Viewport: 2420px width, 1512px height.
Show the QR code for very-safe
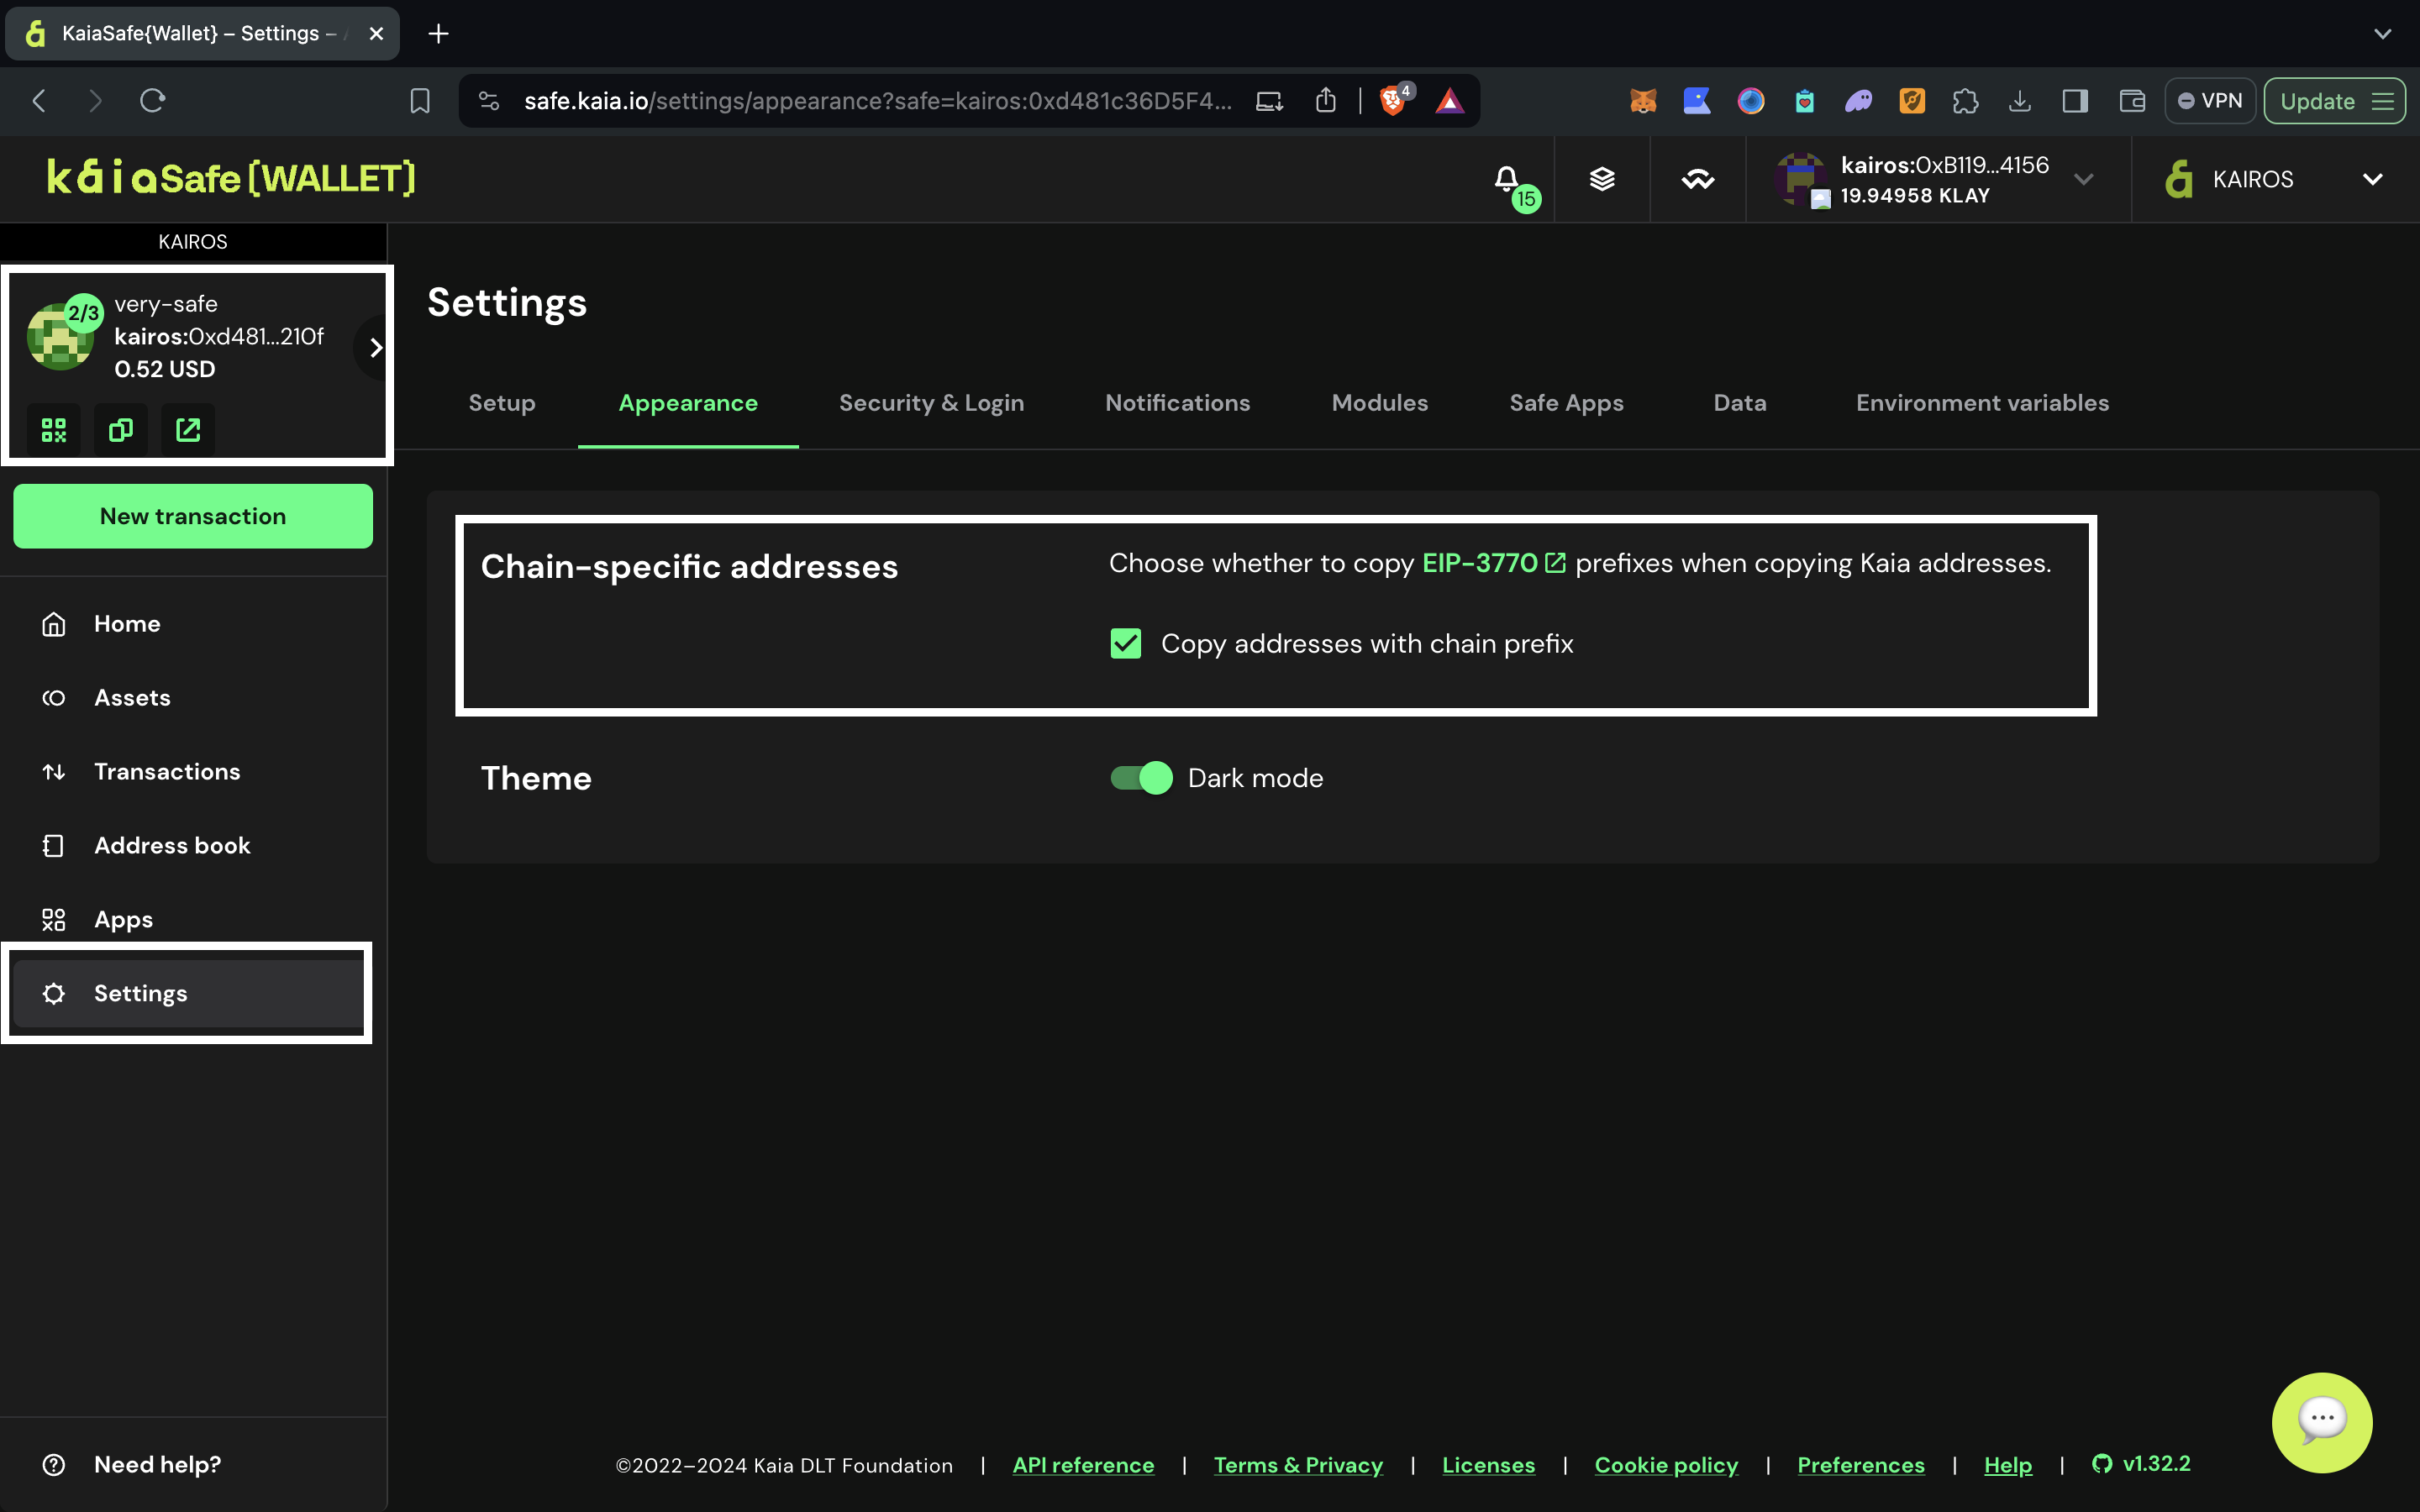[x=54, y=430]
